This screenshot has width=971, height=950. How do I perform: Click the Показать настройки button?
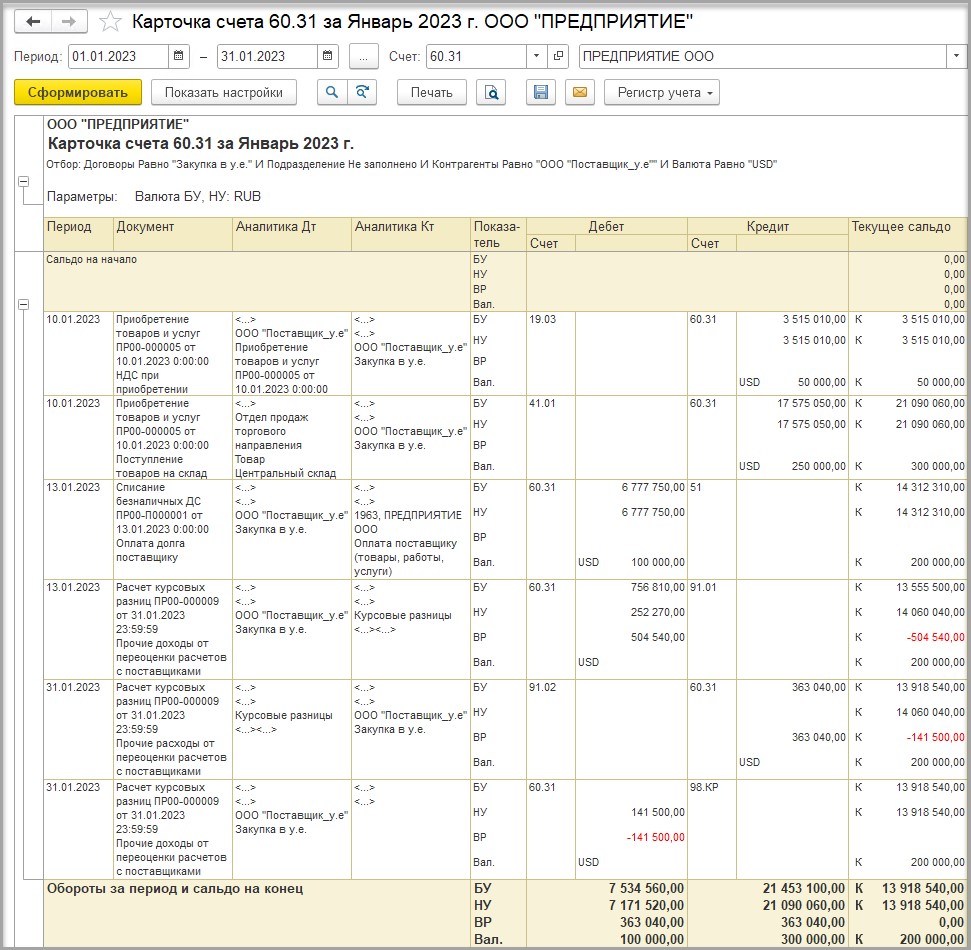224,93
